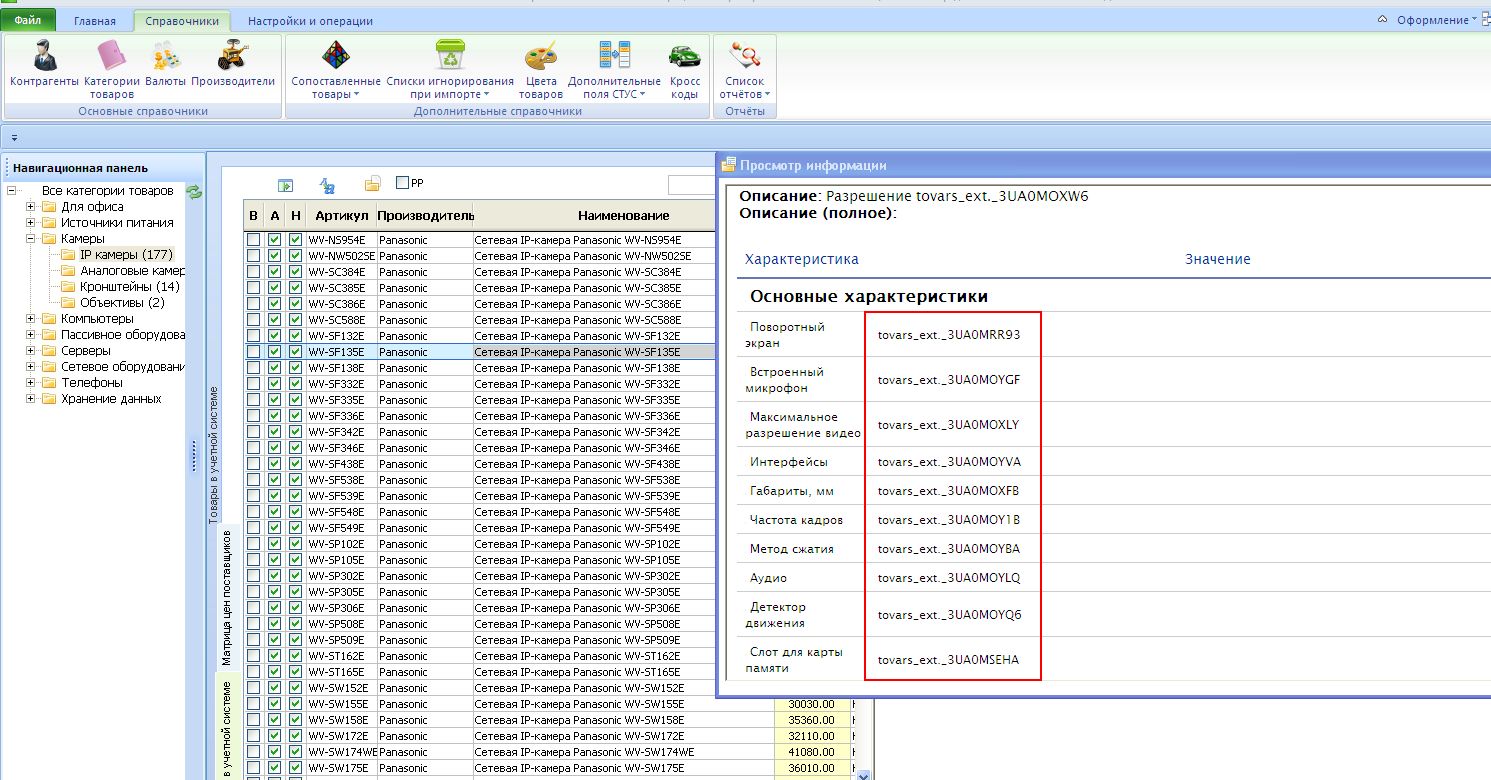The image size is (1491, 780).
Task: Click the letters-with-arrows icon above the grid
Action: [327, 184]
